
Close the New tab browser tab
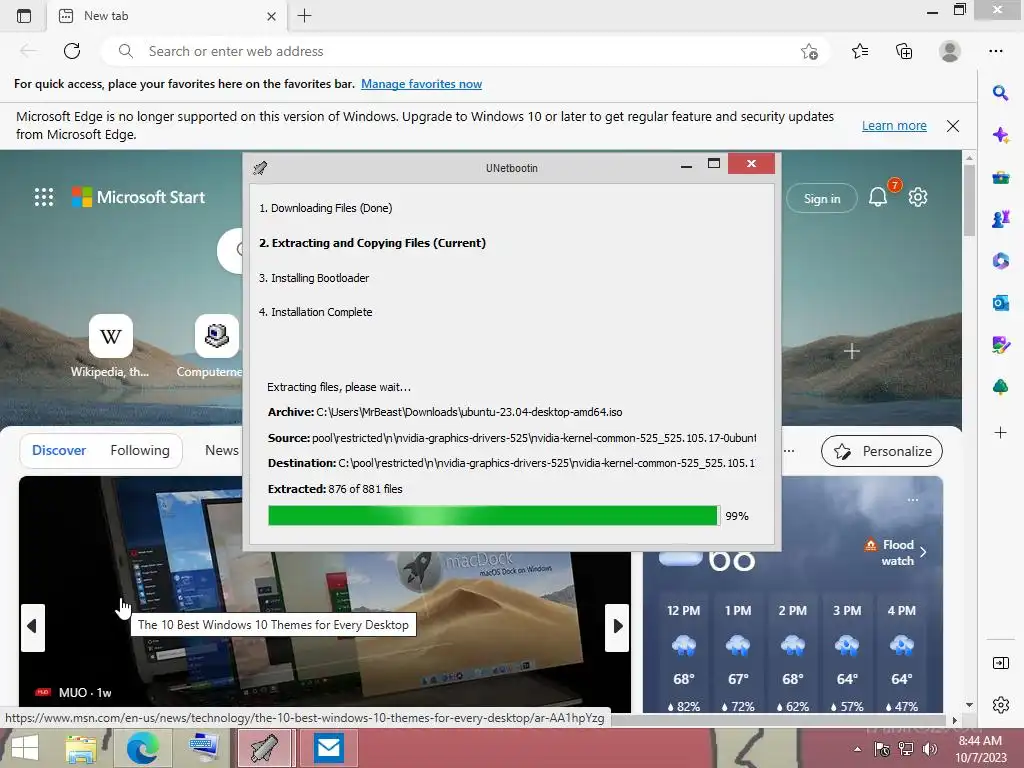271,16
